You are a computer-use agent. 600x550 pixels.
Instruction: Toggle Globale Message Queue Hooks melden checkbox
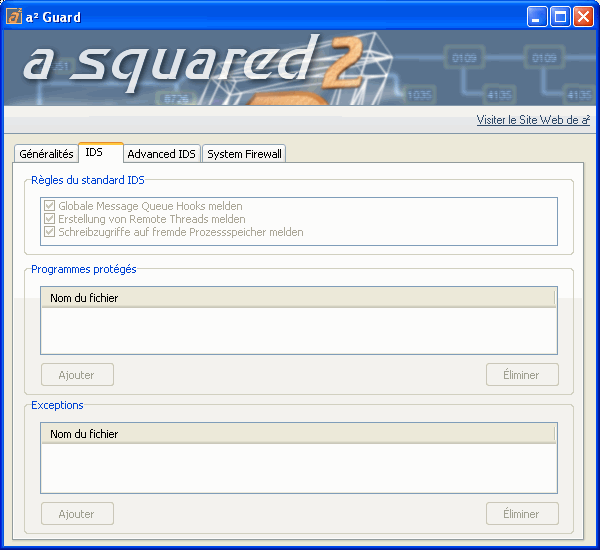[x=49, y=206]
